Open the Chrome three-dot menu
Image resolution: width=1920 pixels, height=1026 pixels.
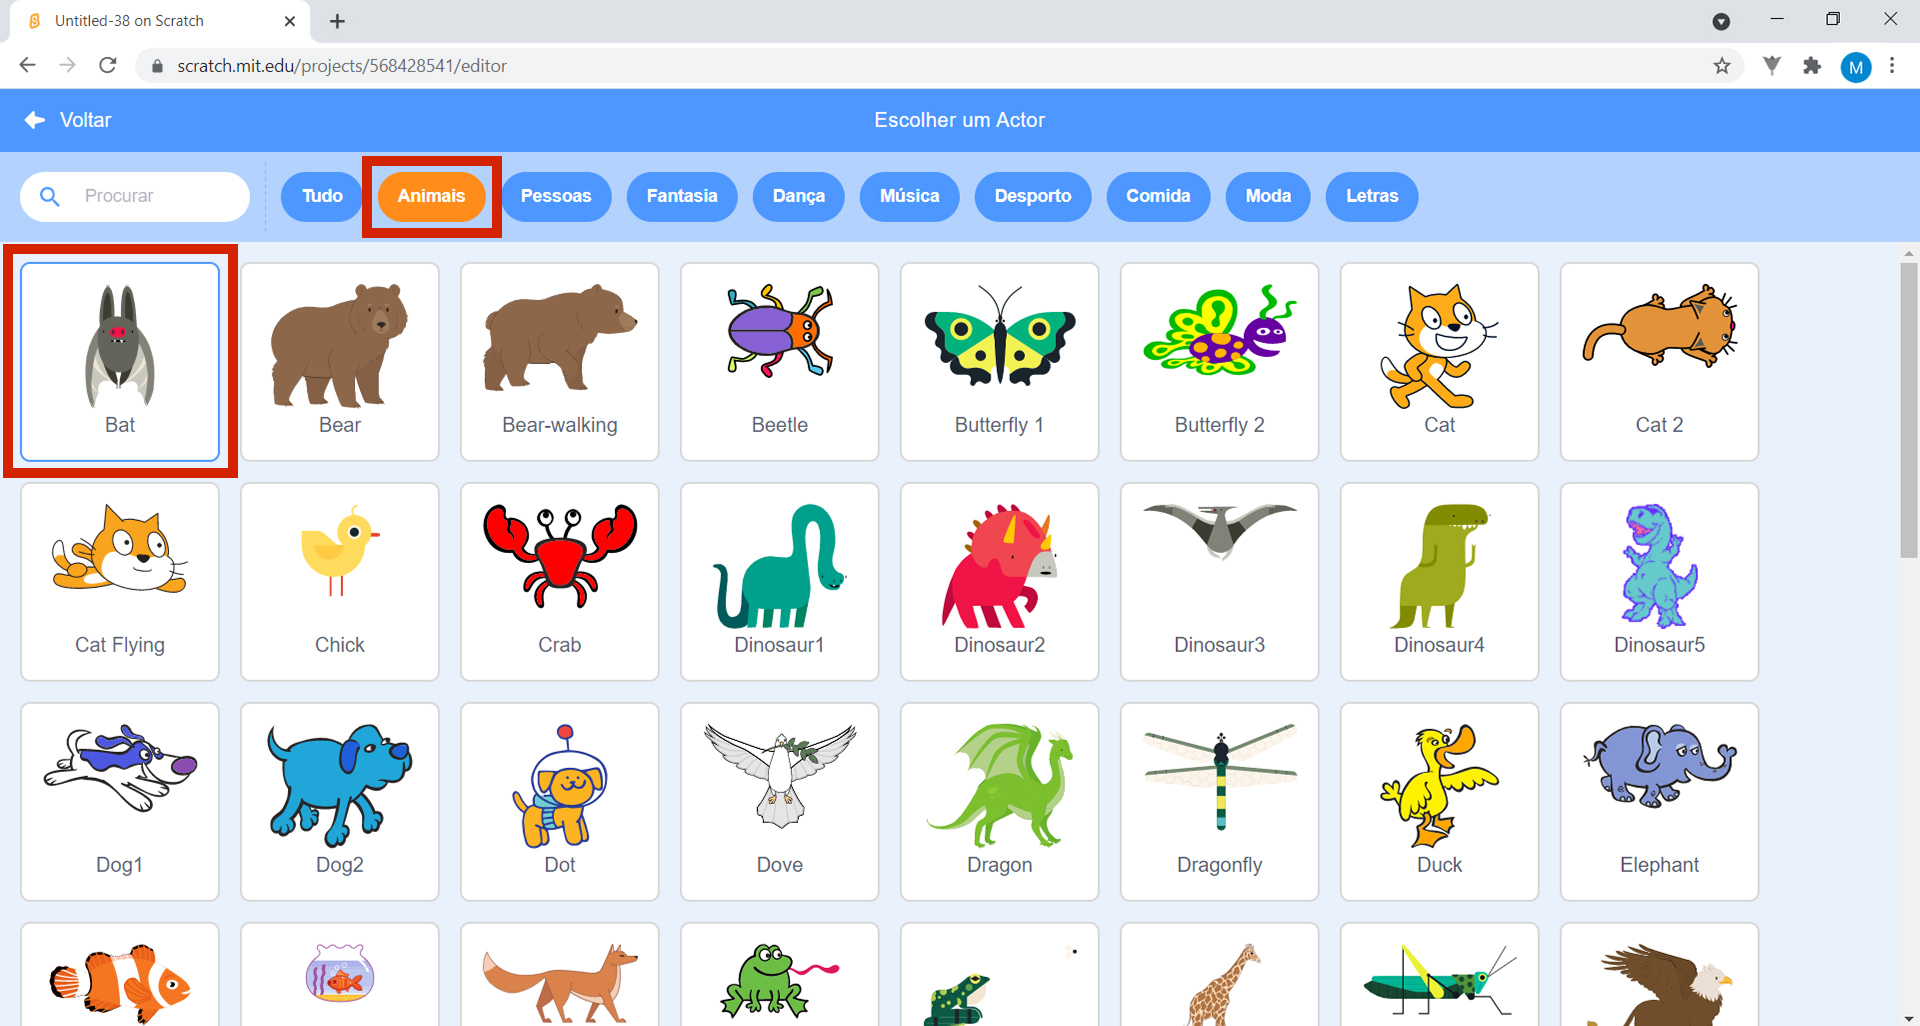tap(1892, 66)
